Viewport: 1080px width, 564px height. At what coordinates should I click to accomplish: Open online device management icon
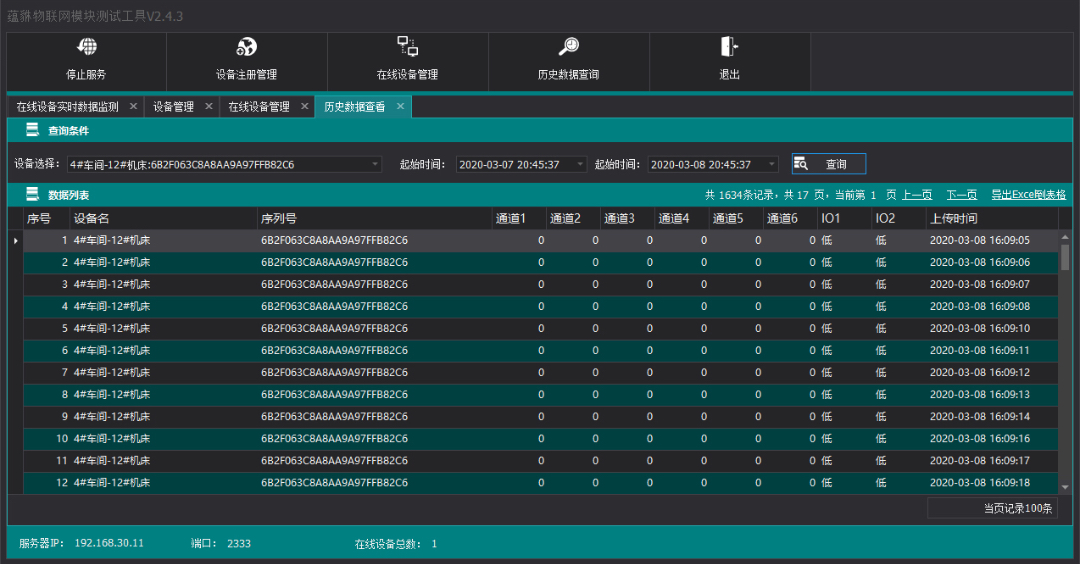pyautogui.click(x=407, y=46)
